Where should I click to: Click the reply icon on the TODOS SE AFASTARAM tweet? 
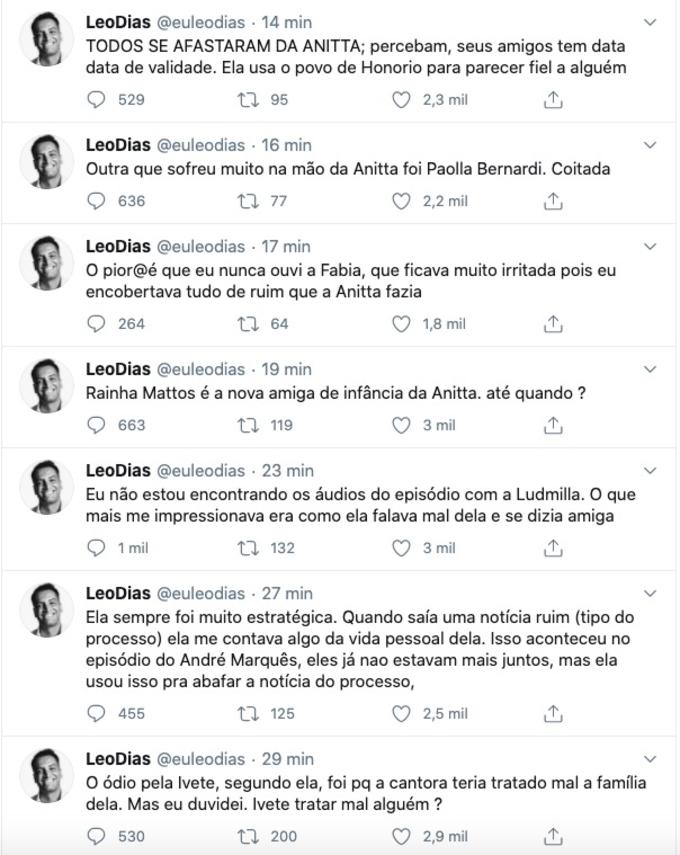click(95, 99)
